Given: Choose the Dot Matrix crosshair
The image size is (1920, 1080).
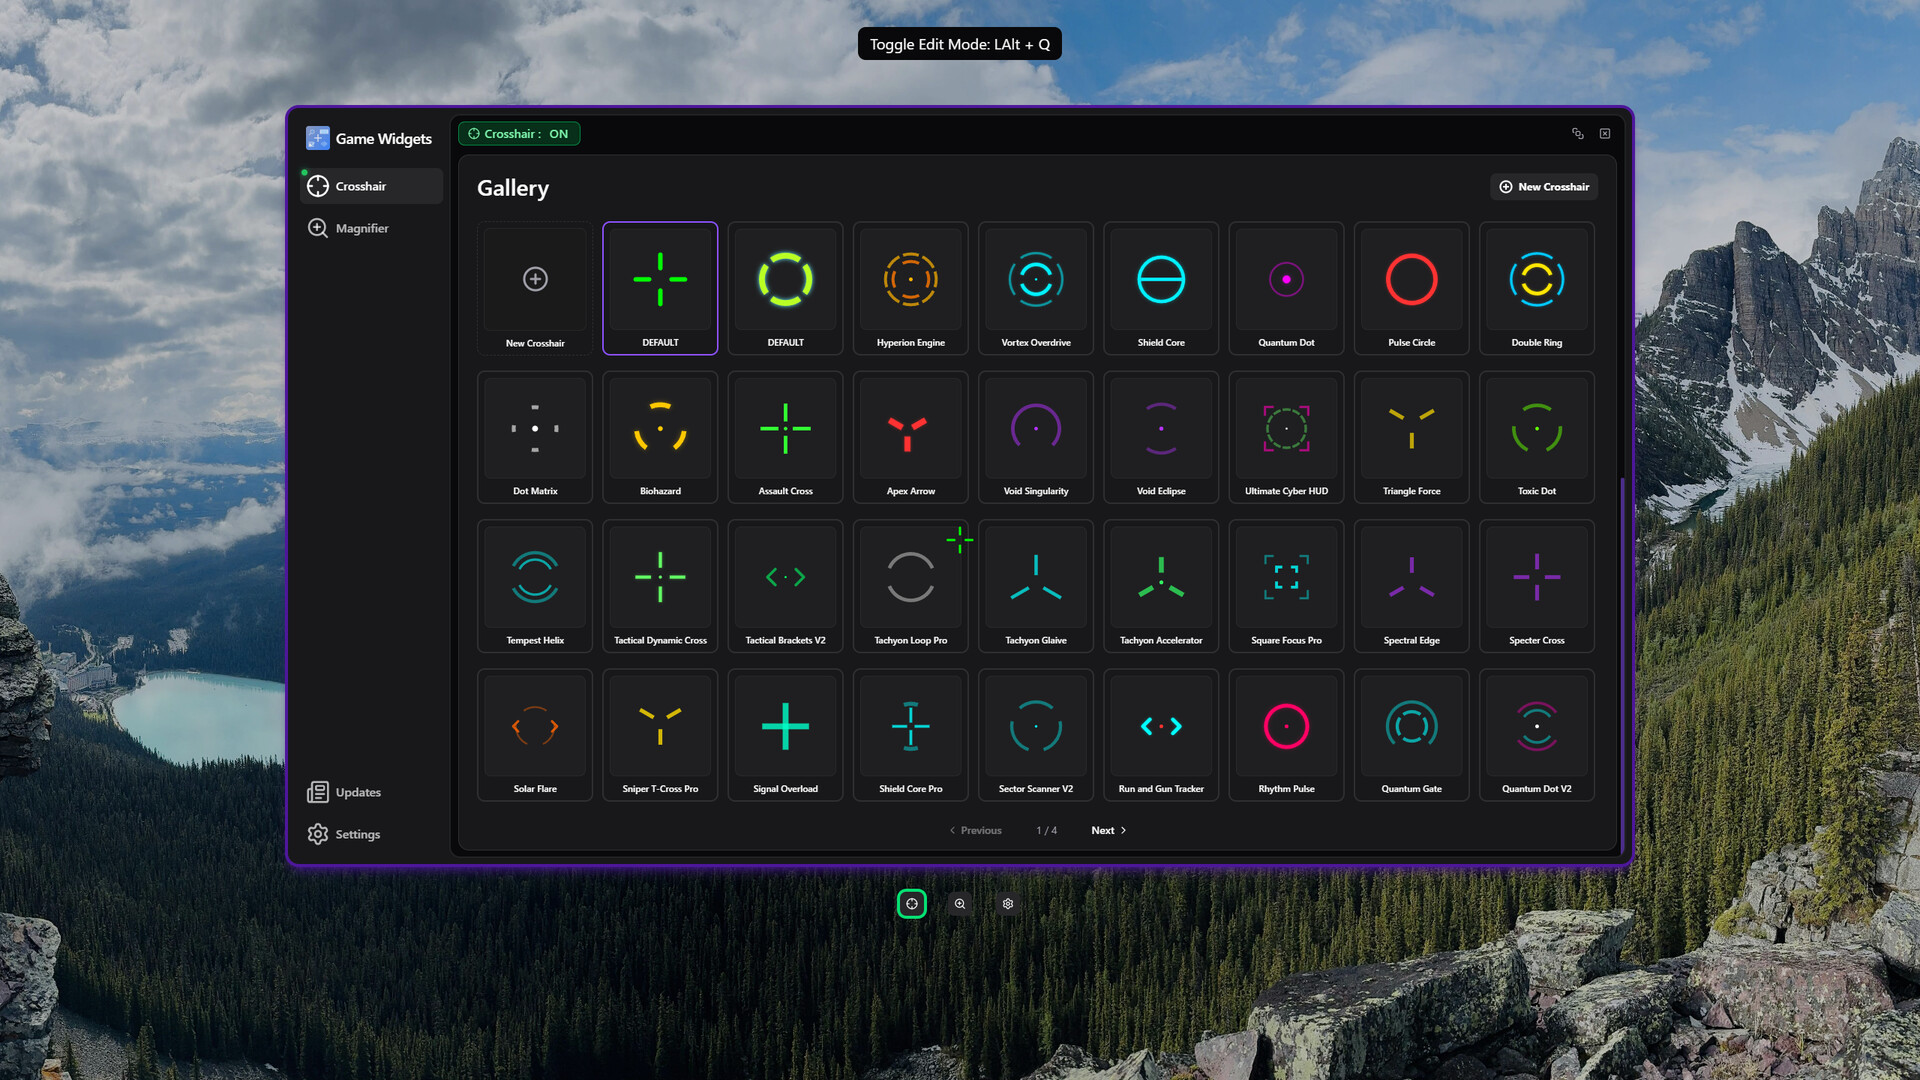Looking at the screenshot, I should 535,437.
